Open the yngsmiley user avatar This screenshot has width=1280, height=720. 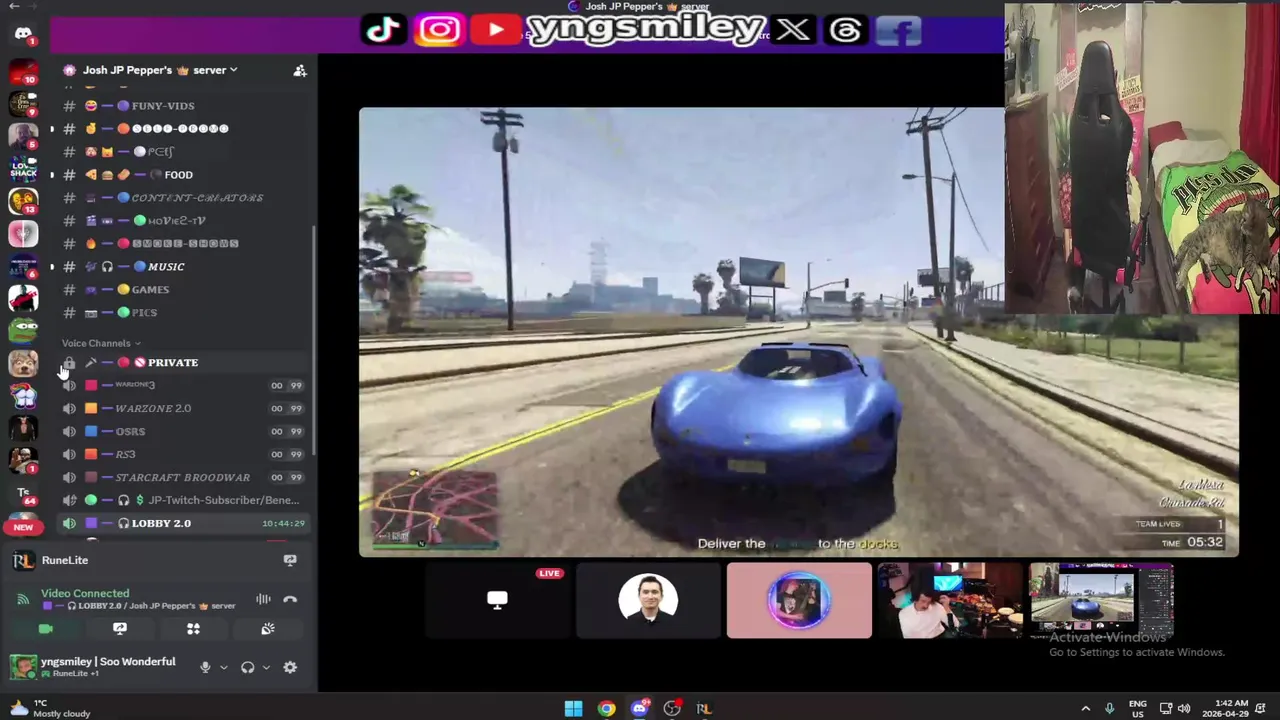click(23, 666)
